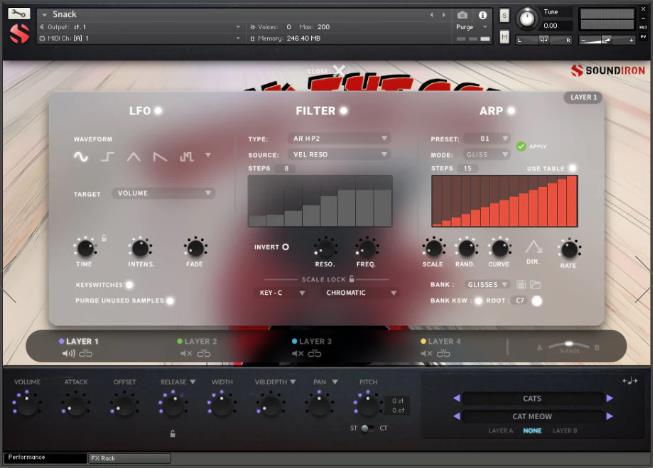Pick the sawtooth LFO waveform
The image size is (653, 468).
click(159, 157)
